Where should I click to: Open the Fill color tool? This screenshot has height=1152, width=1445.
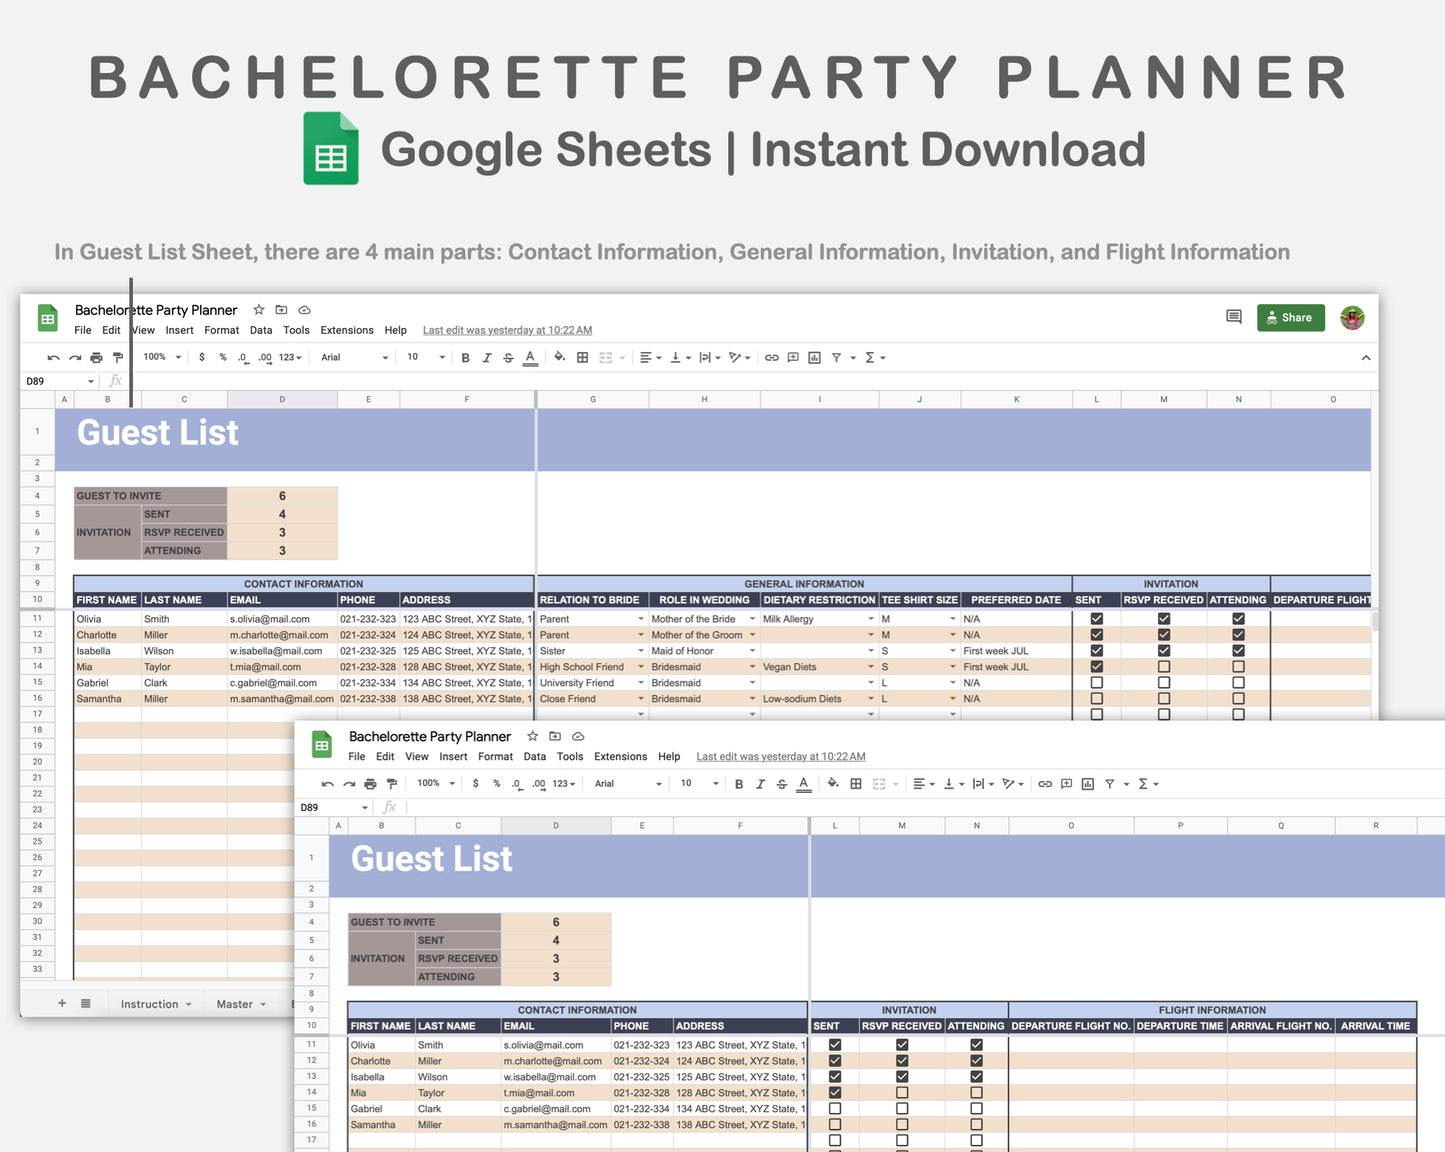coord(559,357)
